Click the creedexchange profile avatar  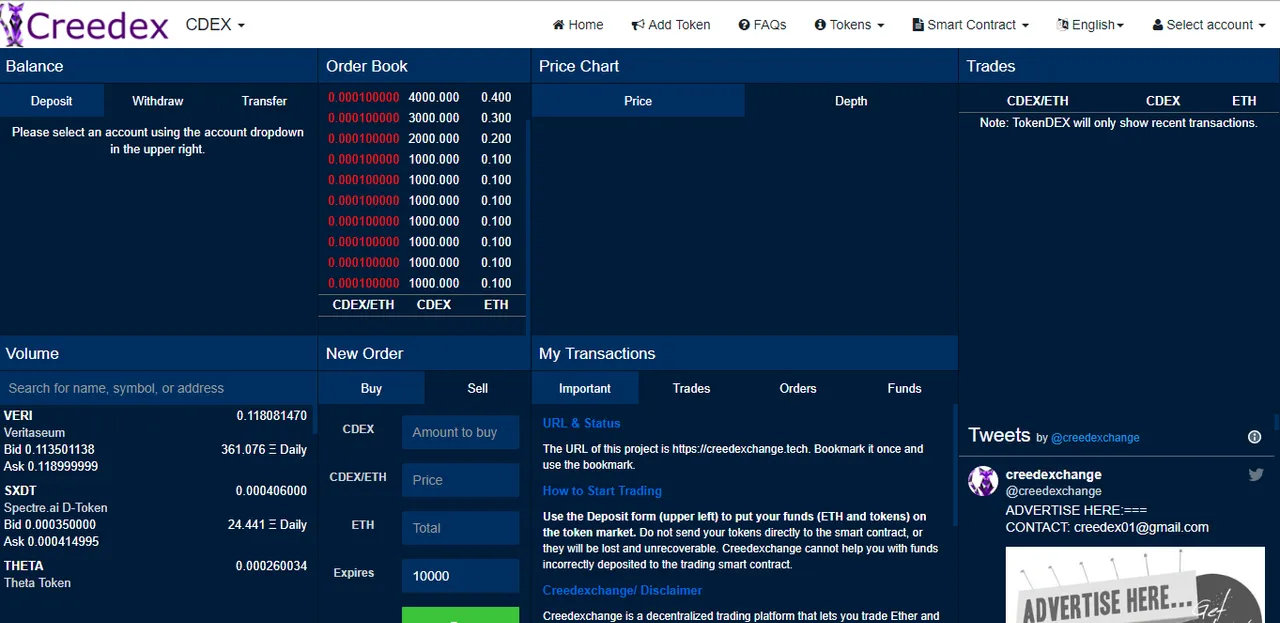[983, 481]
